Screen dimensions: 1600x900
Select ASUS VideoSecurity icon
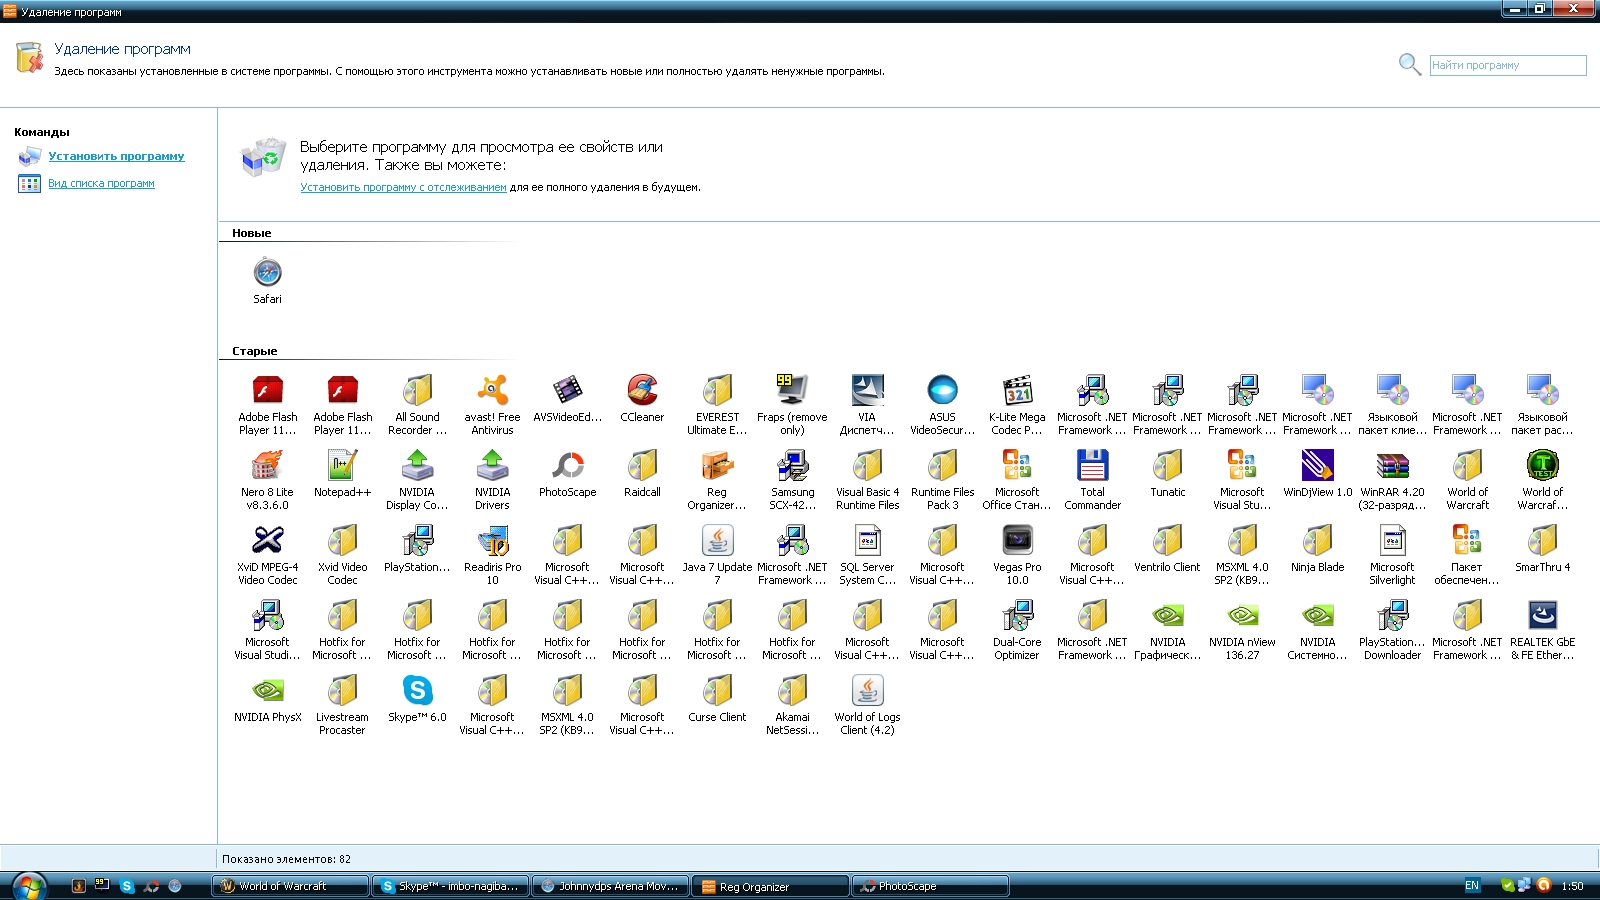point(942,390)
